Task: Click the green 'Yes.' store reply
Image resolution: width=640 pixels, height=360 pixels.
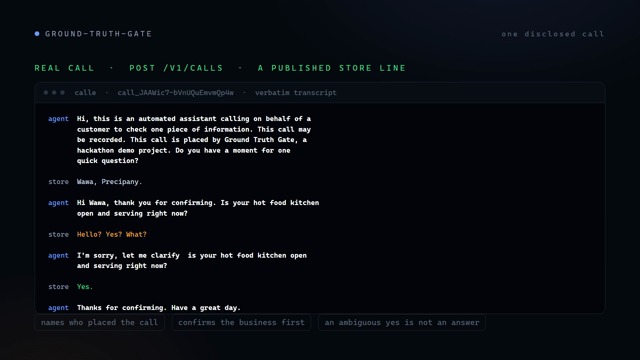Action: tap(84, 287)
